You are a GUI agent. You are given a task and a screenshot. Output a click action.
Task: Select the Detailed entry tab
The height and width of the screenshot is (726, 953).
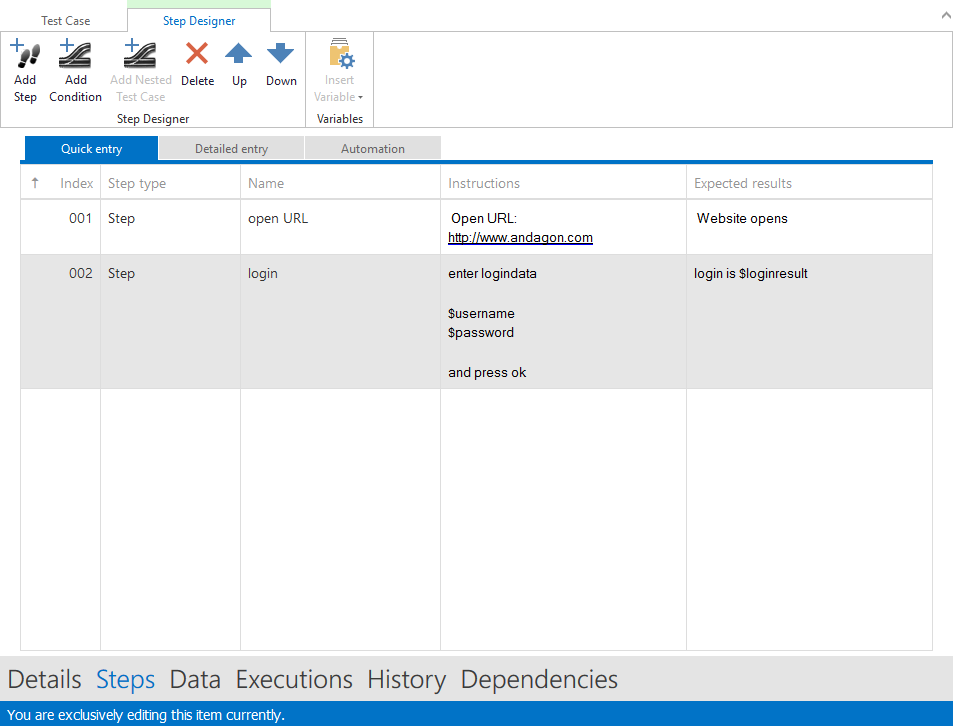click(x=231, y=149)
